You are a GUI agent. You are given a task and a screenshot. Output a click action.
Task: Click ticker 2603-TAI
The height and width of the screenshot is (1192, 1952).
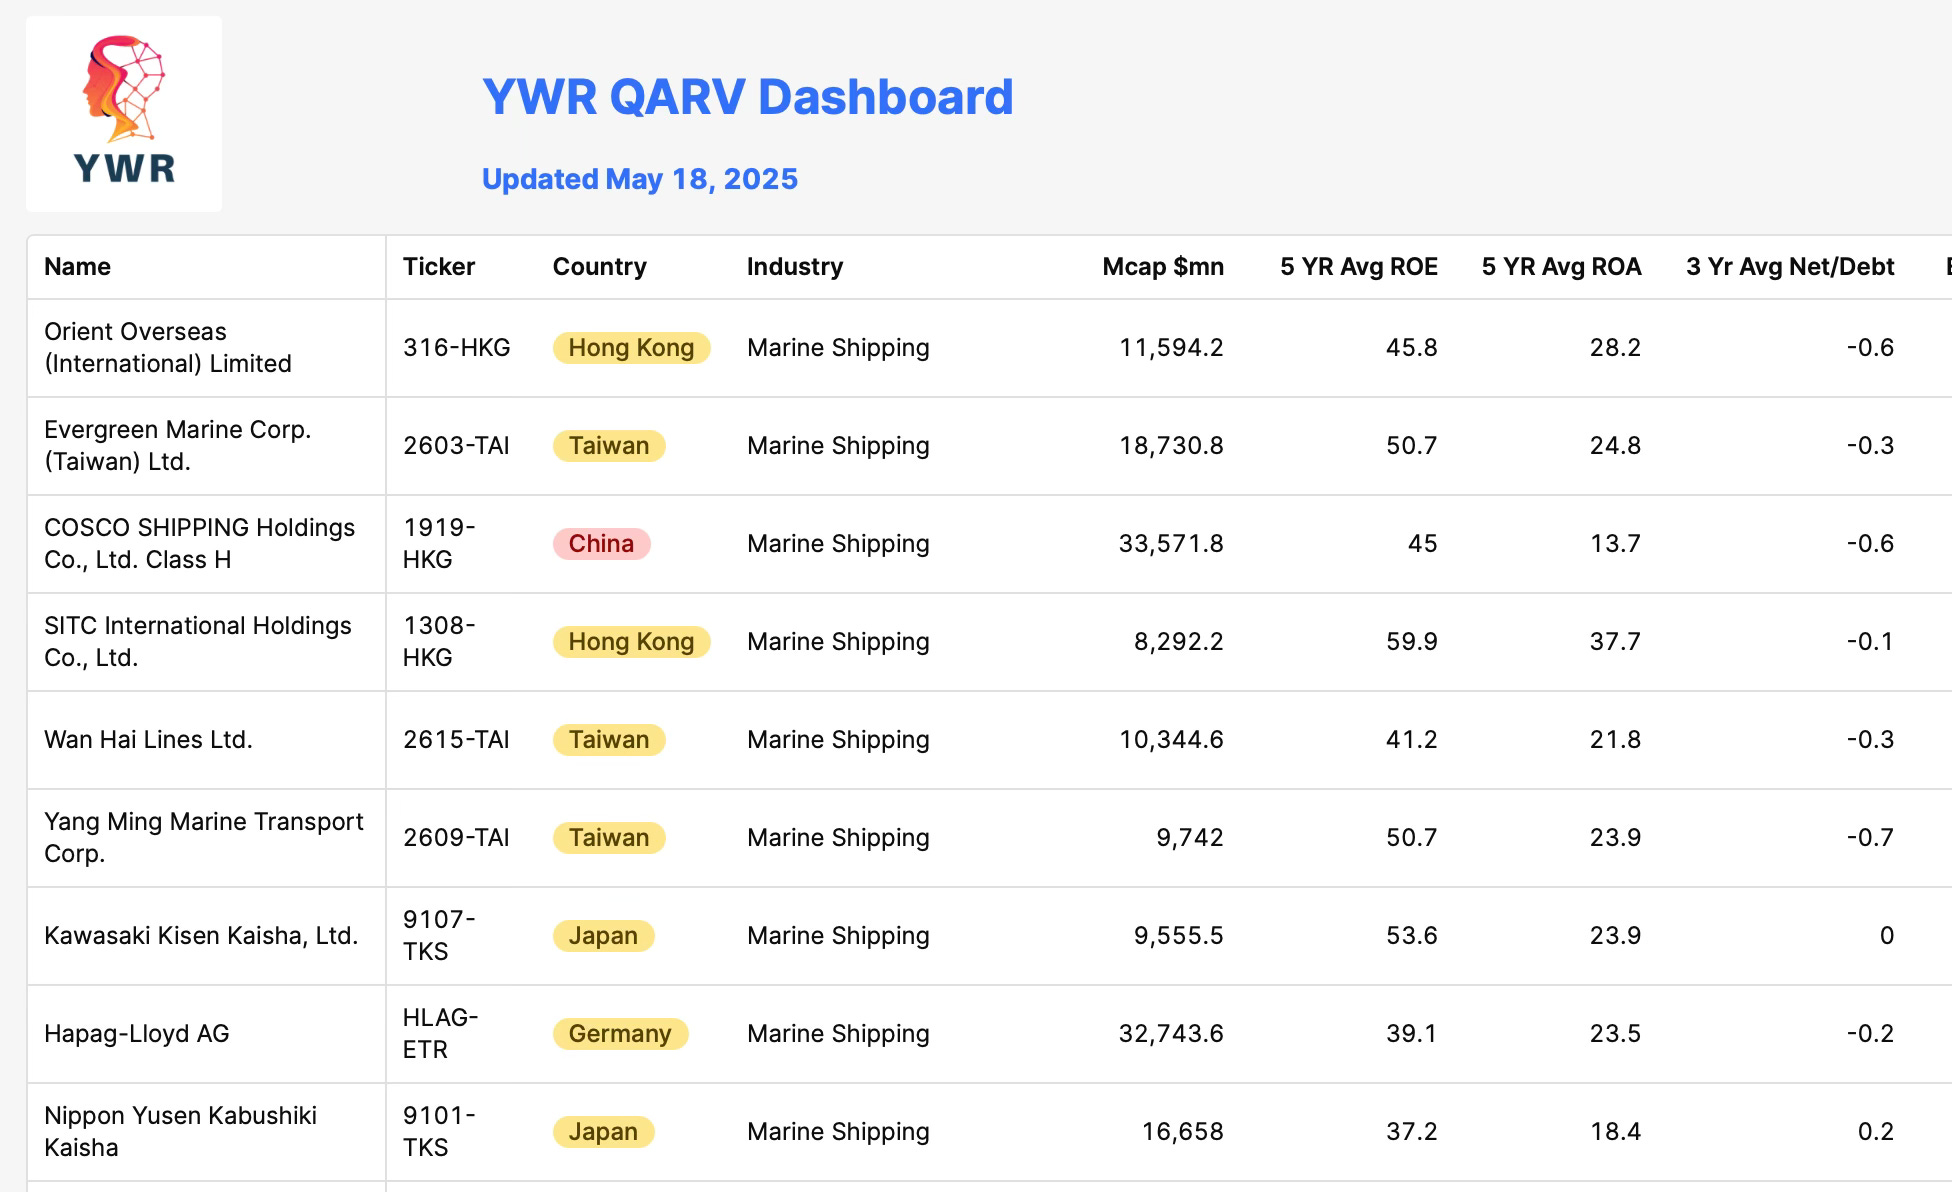456,446
